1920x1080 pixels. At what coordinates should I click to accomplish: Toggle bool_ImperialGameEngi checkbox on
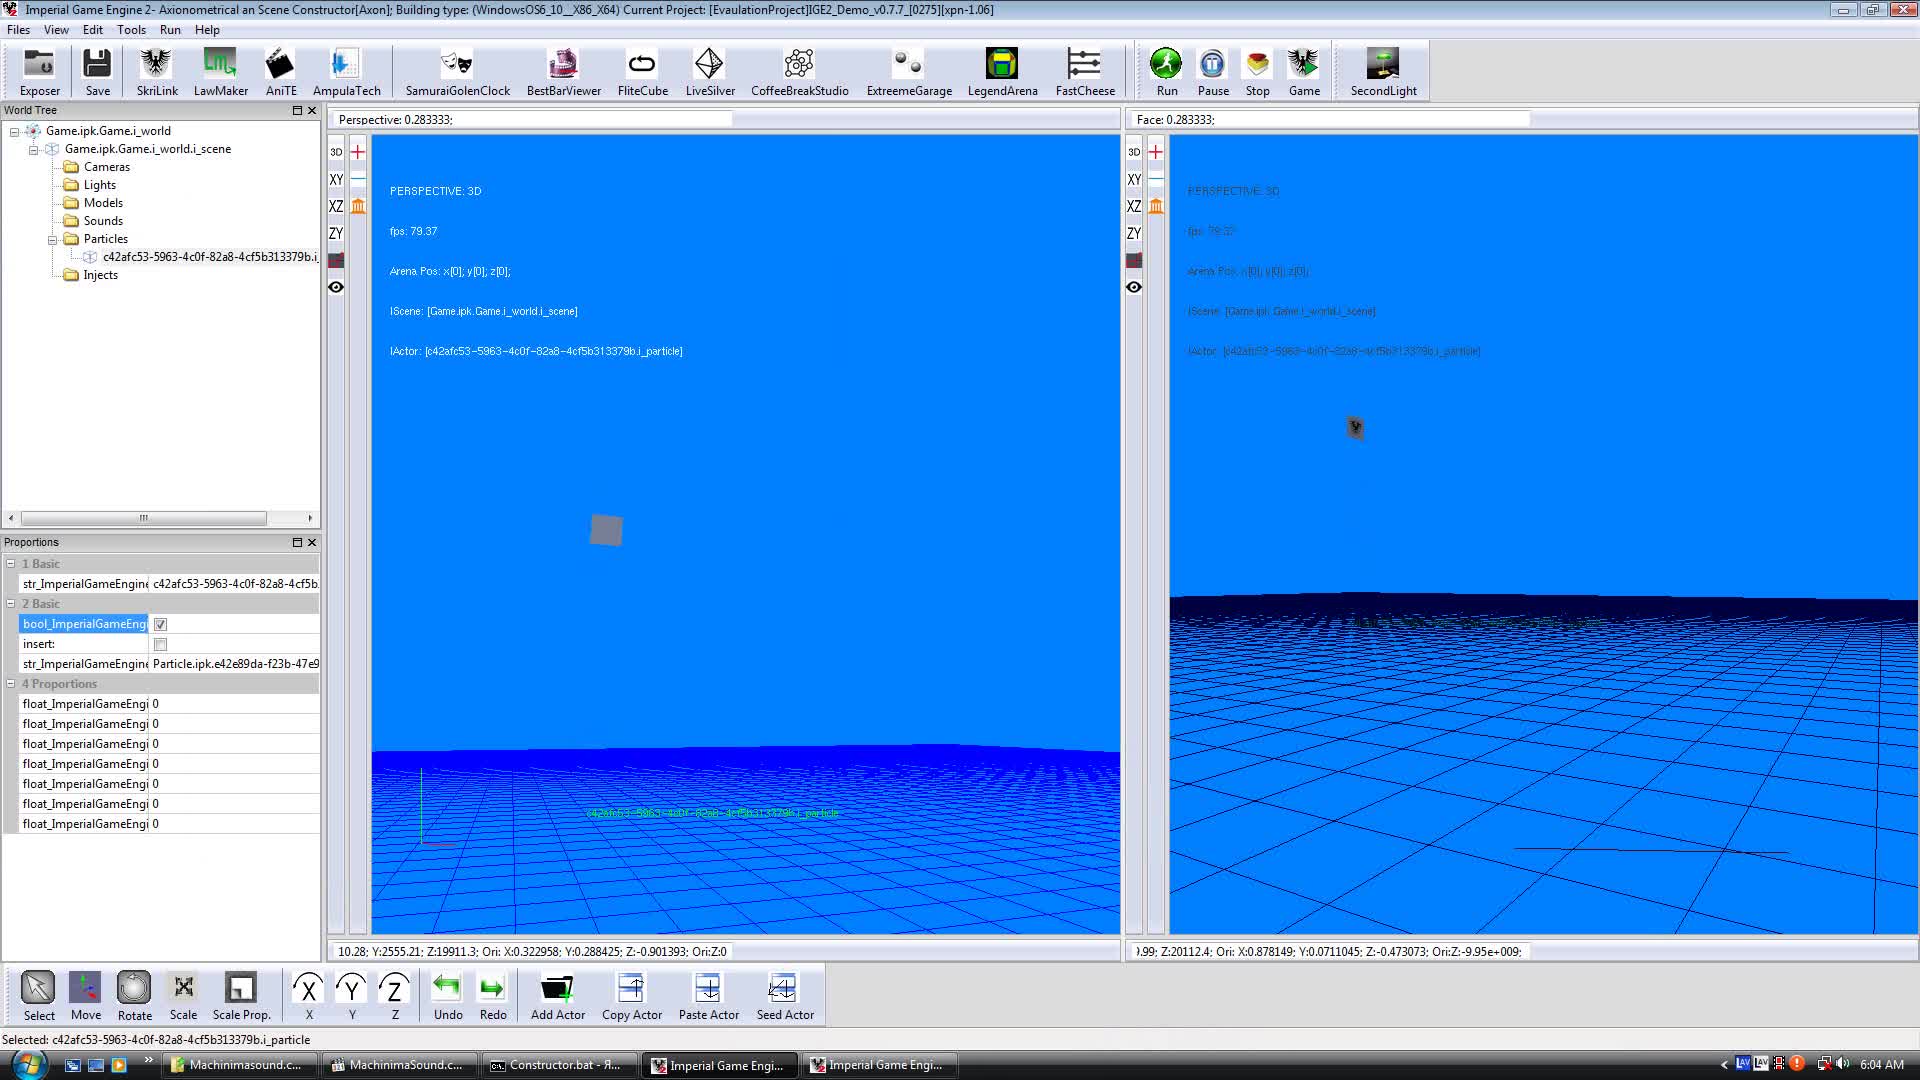click(x=161, y=624)
